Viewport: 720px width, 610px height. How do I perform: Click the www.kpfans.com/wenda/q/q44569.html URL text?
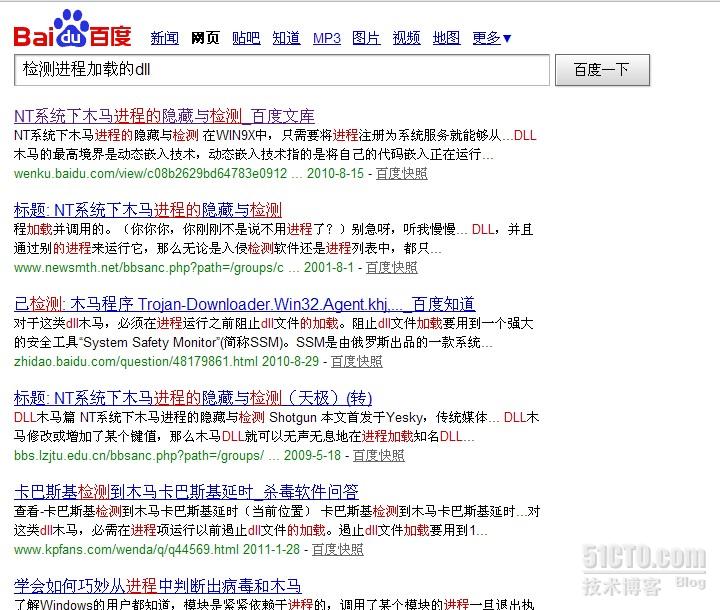point(126,549)
